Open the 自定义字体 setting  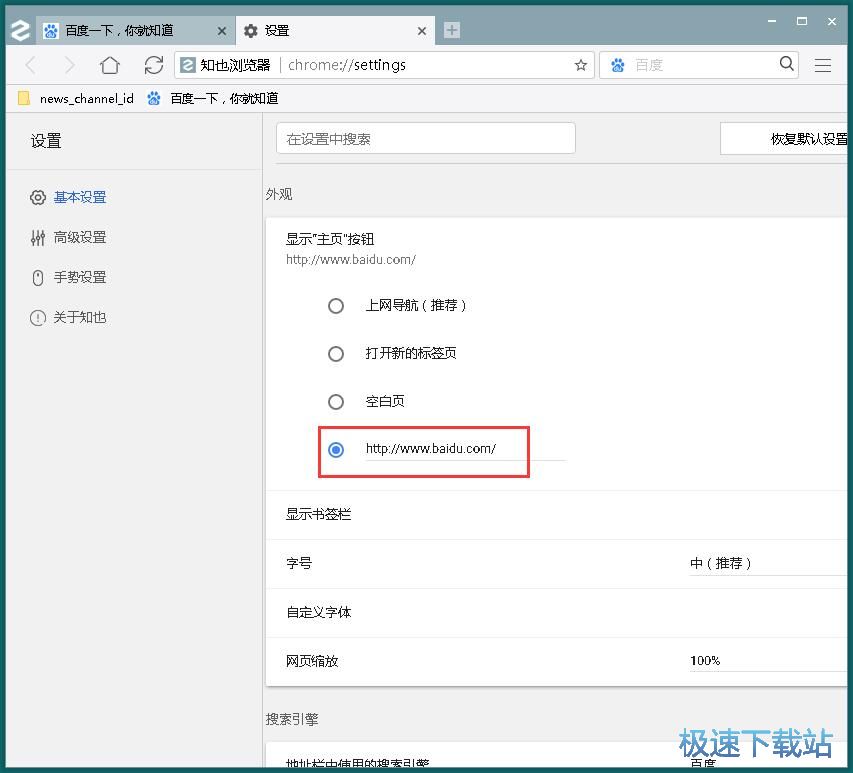click(556, 613)
